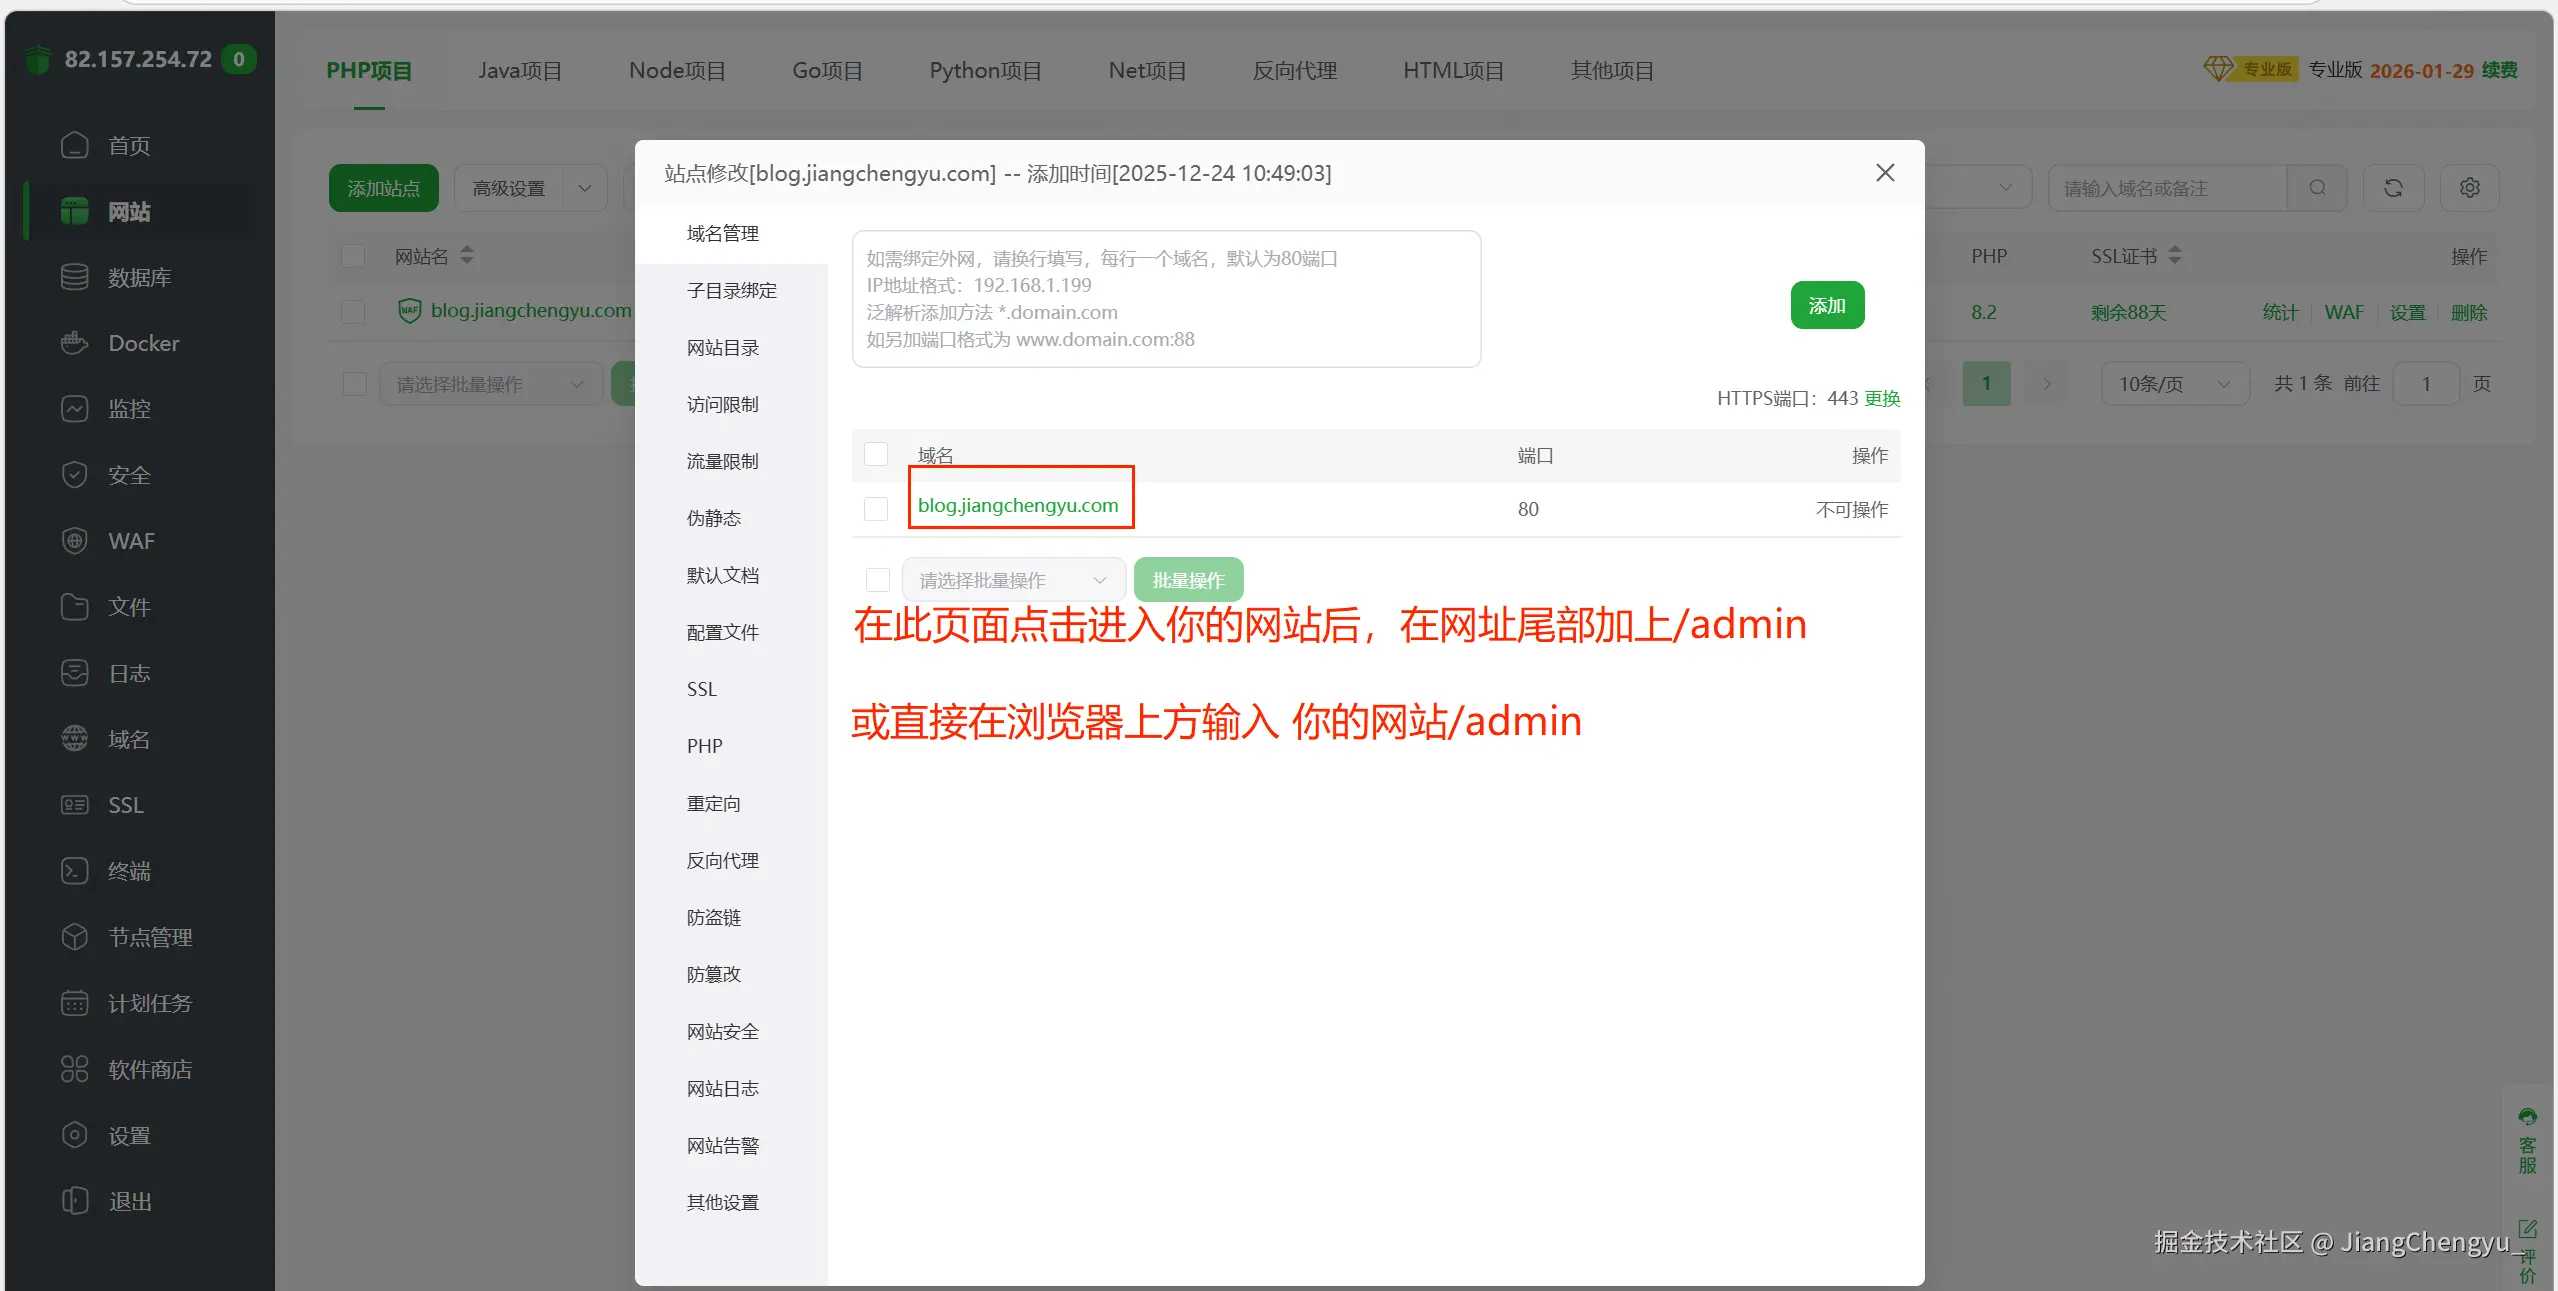Click the Docker whale icon in sidebar

[x=75, y=343]
